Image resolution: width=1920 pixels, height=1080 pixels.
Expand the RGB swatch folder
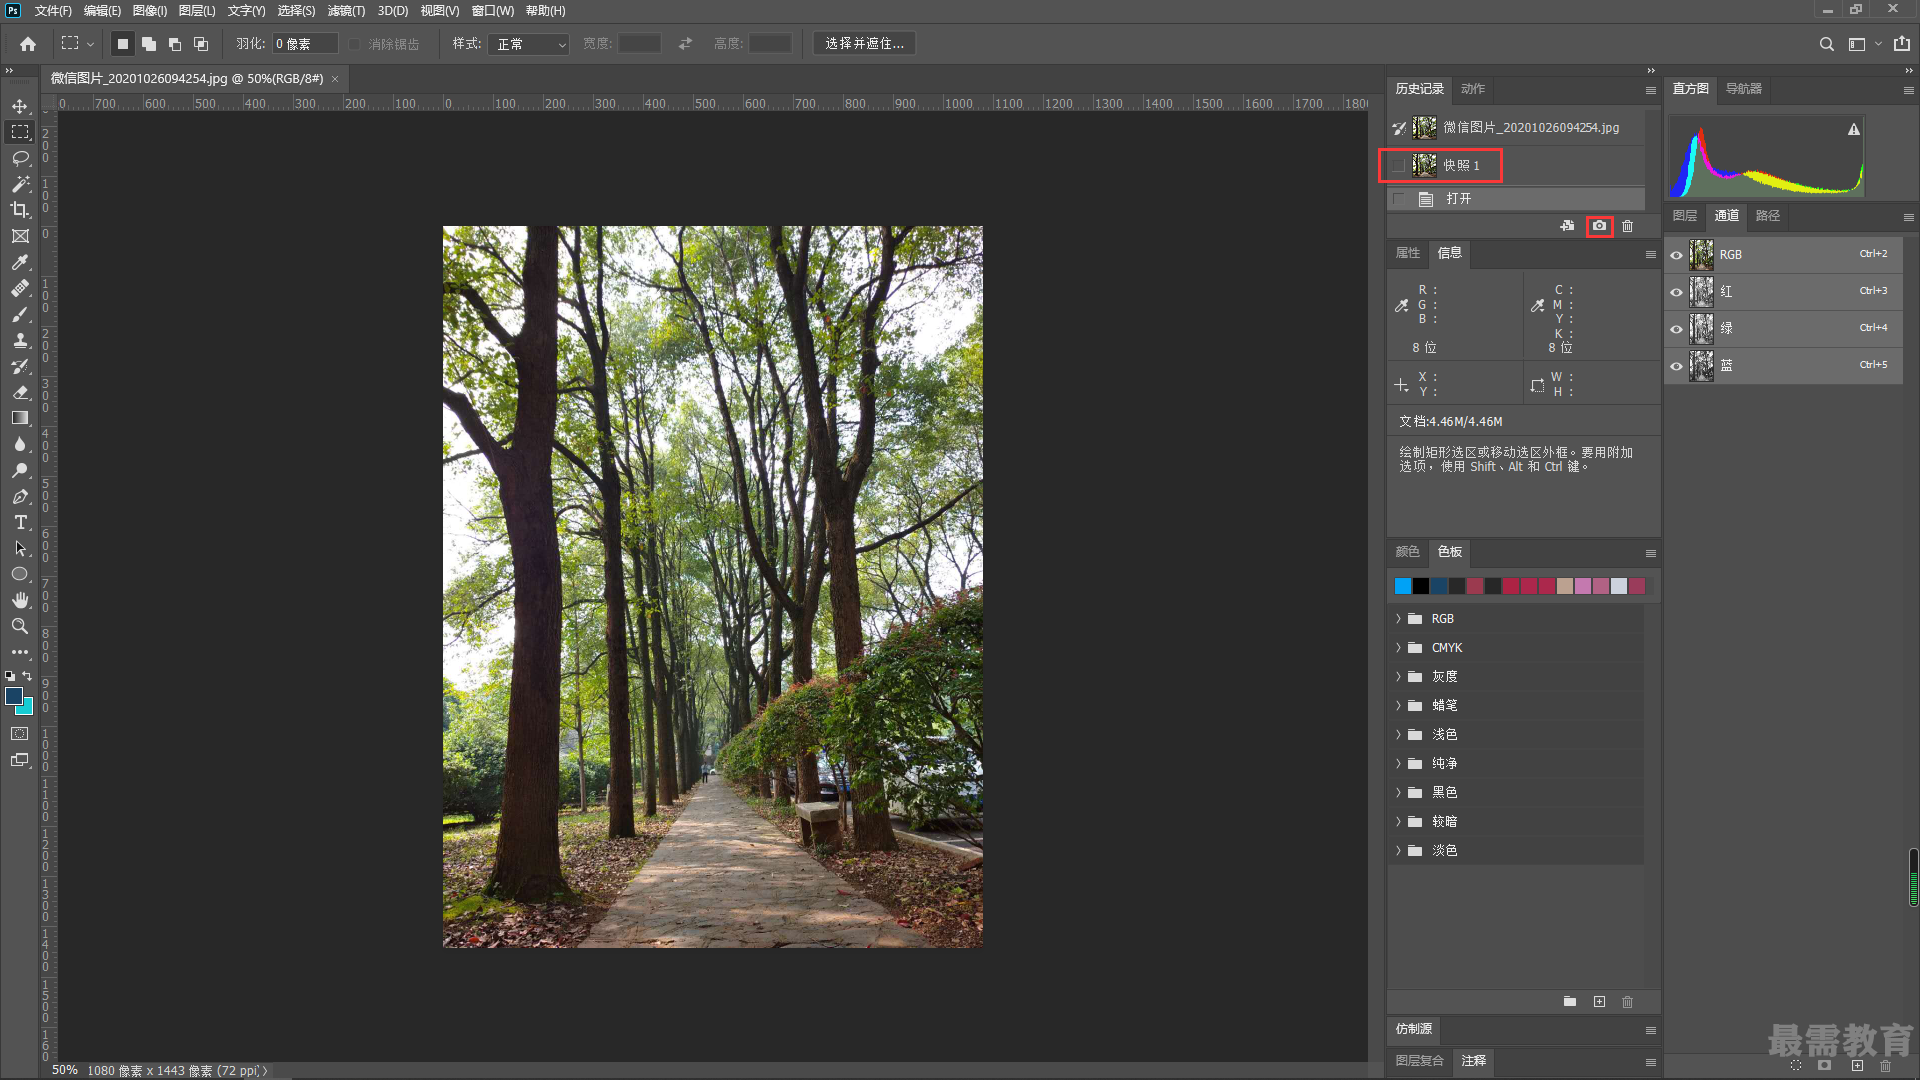pyautogui.click(x=1398, y=619)
